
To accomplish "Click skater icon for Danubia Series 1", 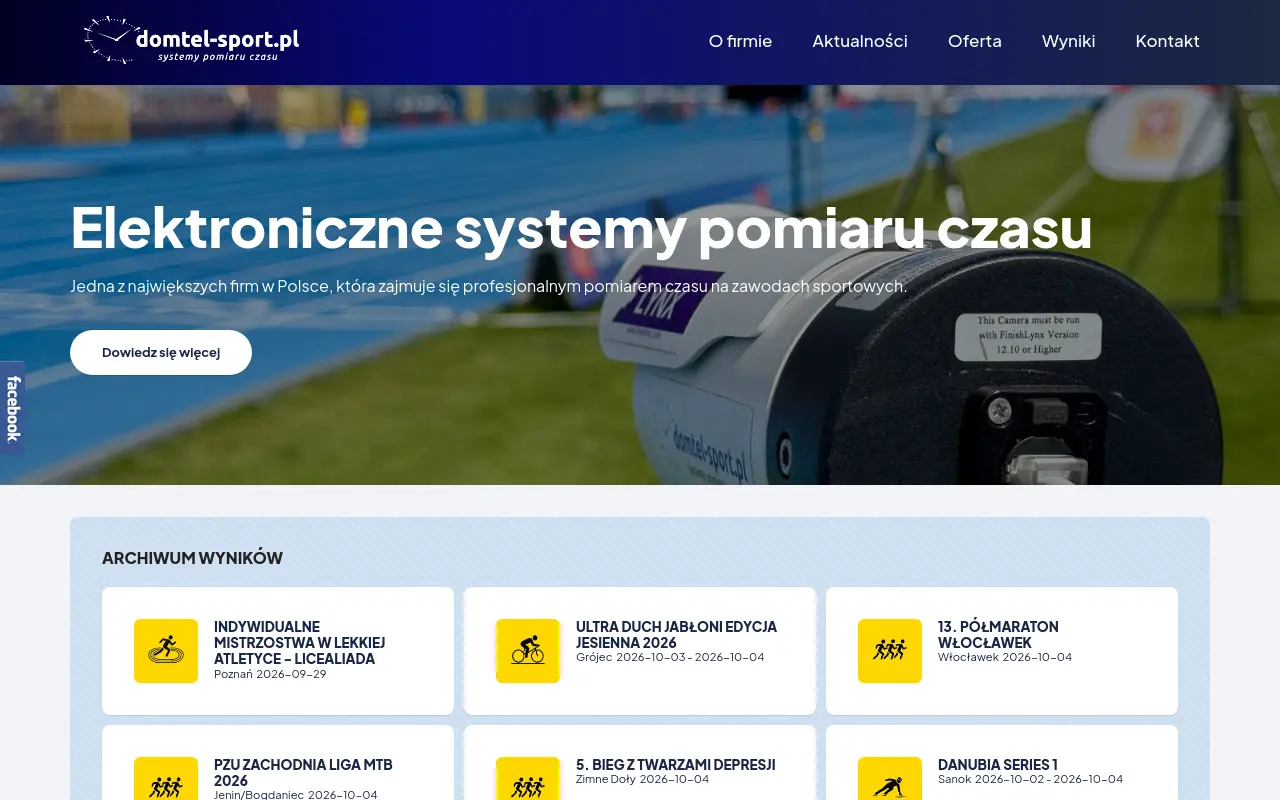I will point(890,779).
